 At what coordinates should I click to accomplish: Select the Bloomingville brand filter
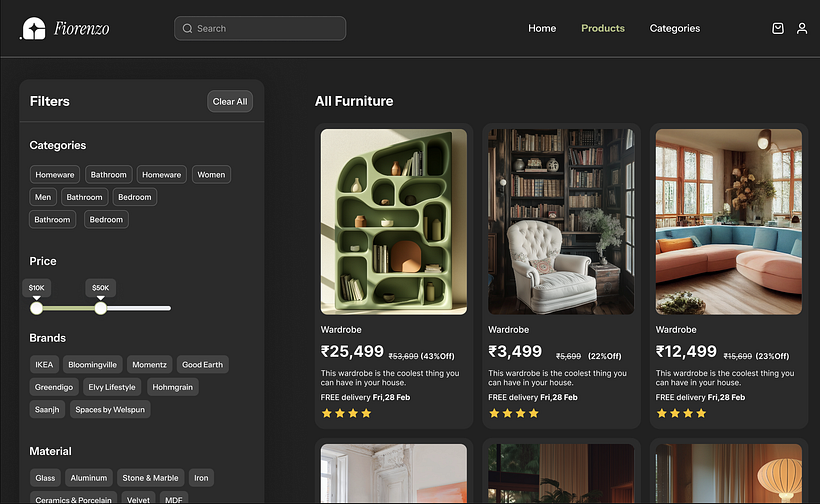coord(93,364)
